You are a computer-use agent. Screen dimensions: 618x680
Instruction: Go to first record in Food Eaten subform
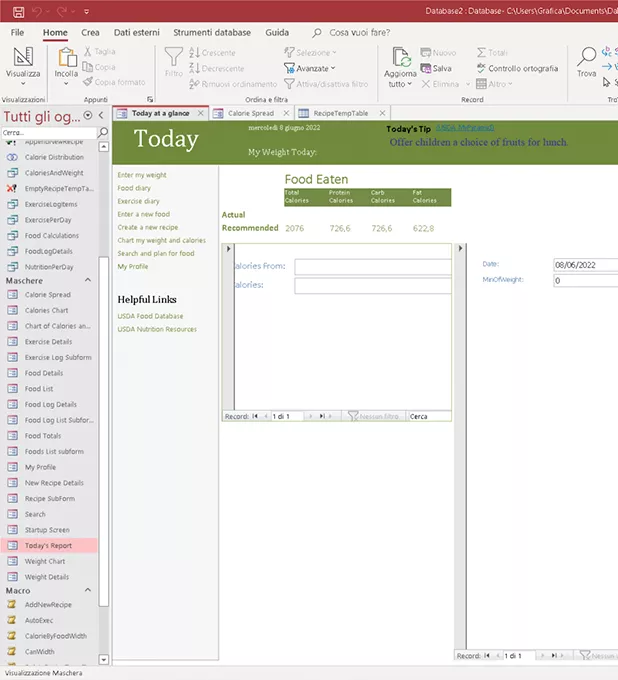pos(255,416)
